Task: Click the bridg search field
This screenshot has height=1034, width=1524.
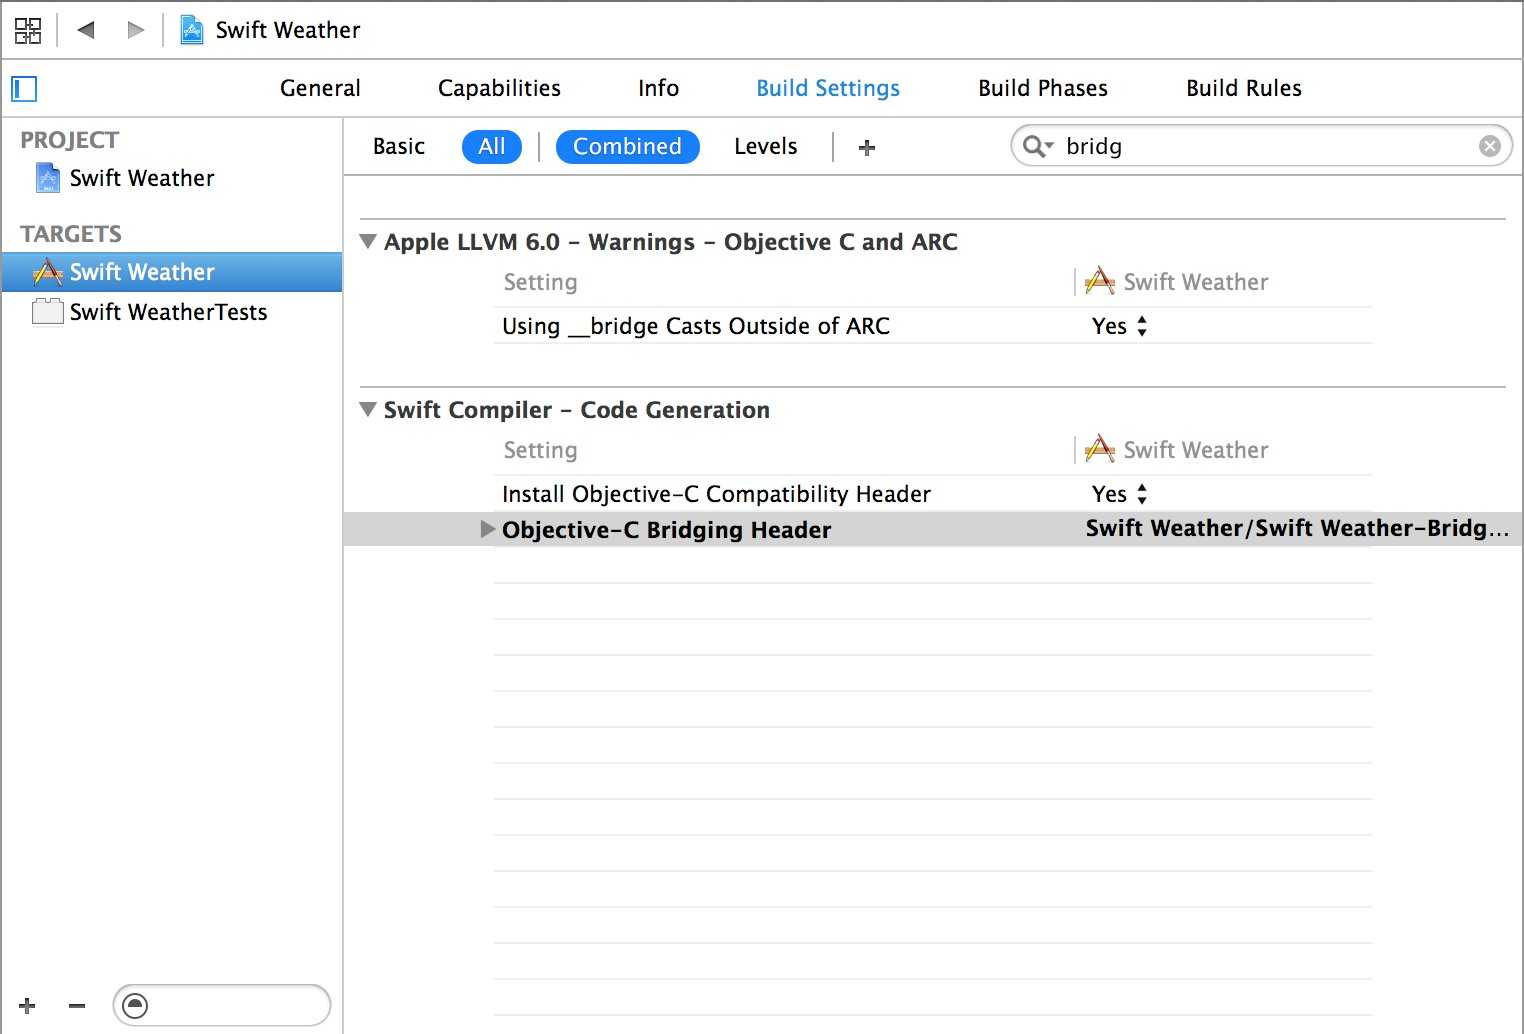Action: point(1261,146)
